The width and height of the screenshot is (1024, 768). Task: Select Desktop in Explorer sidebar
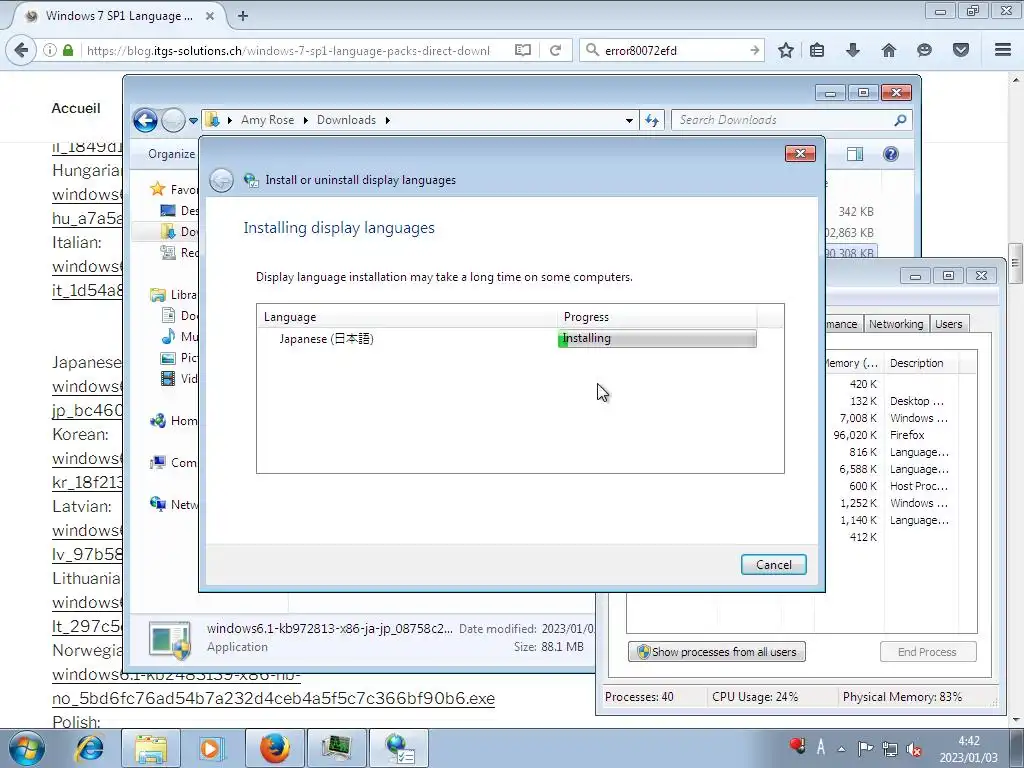pyautogui.click(x=179, y=210)
